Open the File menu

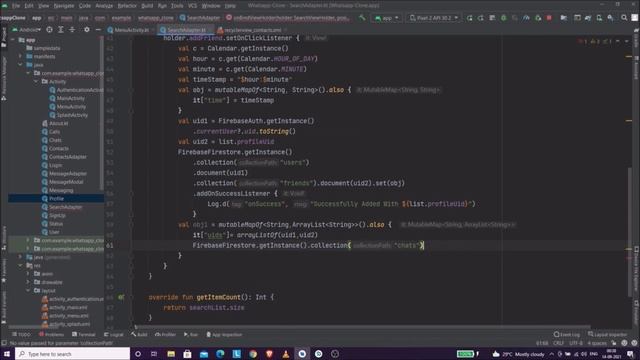16,6
